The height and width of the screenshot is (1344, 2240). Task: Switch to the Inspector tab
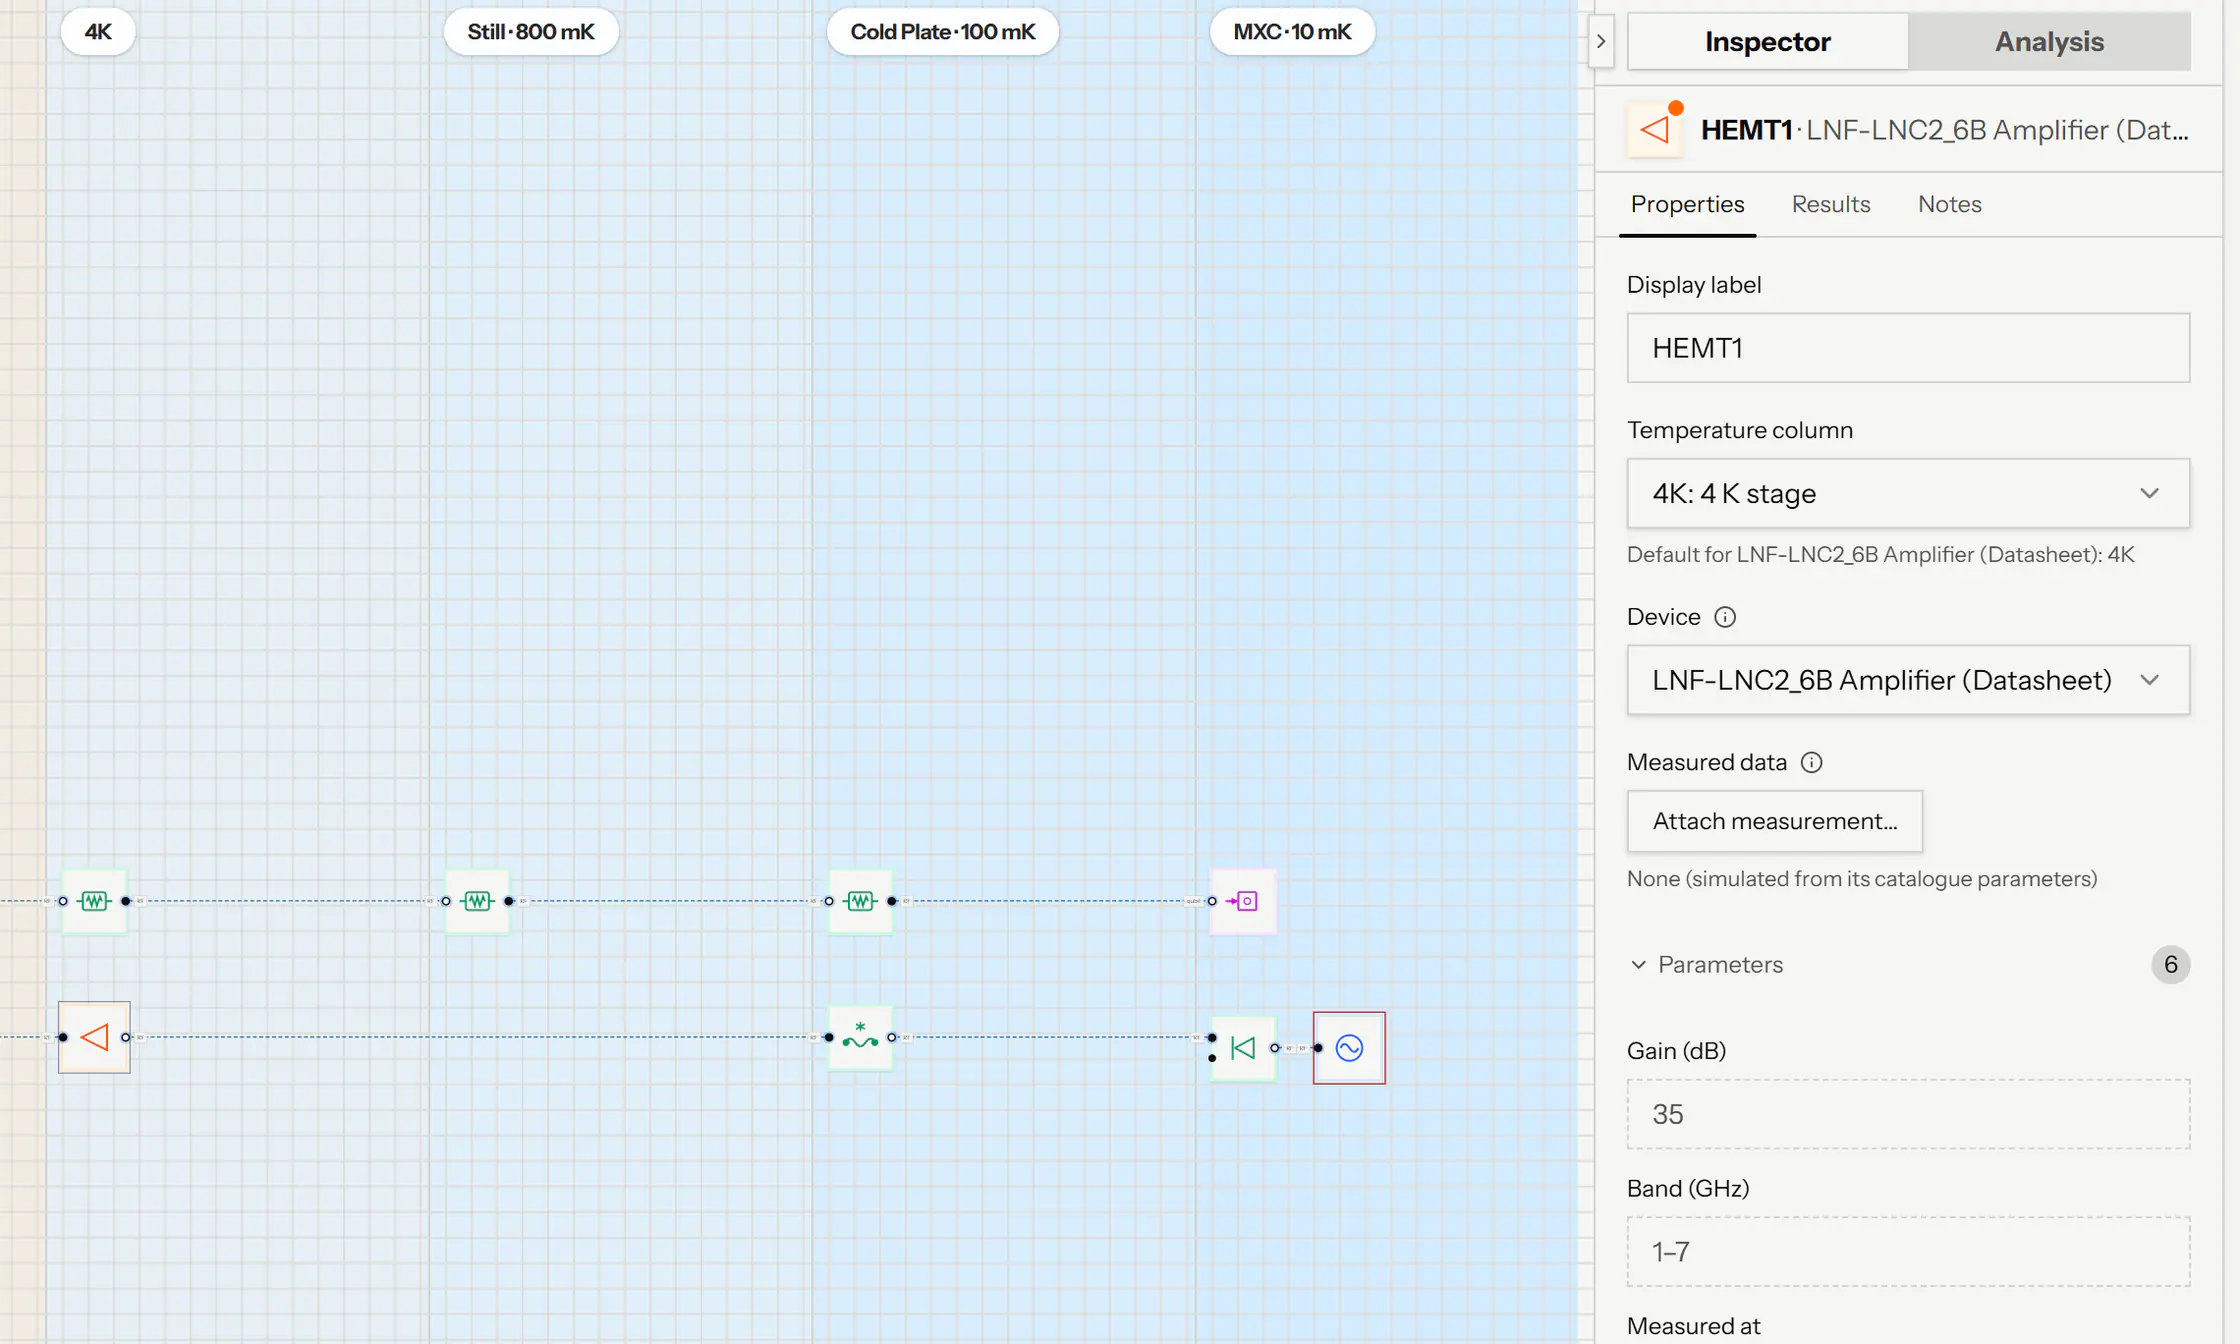point(1768,41)
